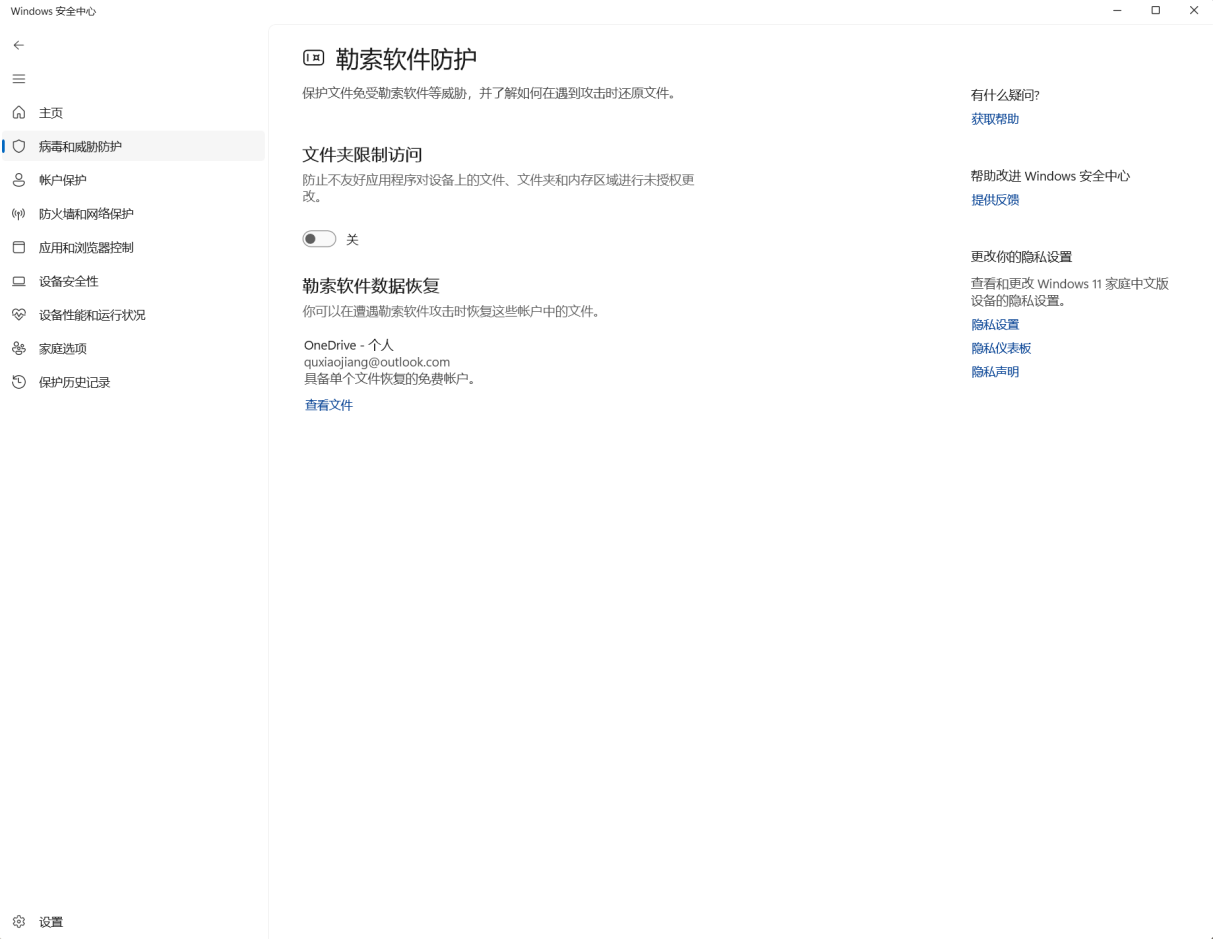Open 家庭选项 section
This screenshot has height=939, width=1213.
click(x=134, y=348)
